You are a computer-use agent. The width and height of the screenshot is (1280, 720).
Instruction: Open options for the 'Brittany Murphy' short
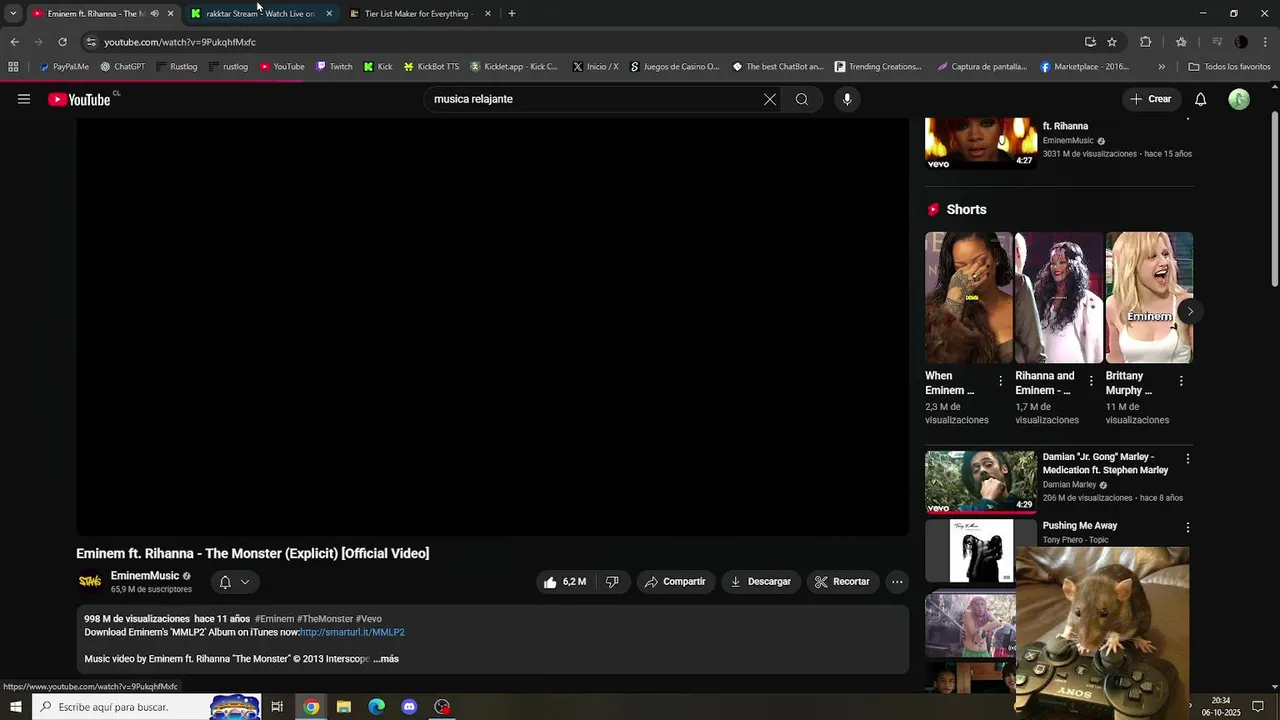click(1181, 381)
